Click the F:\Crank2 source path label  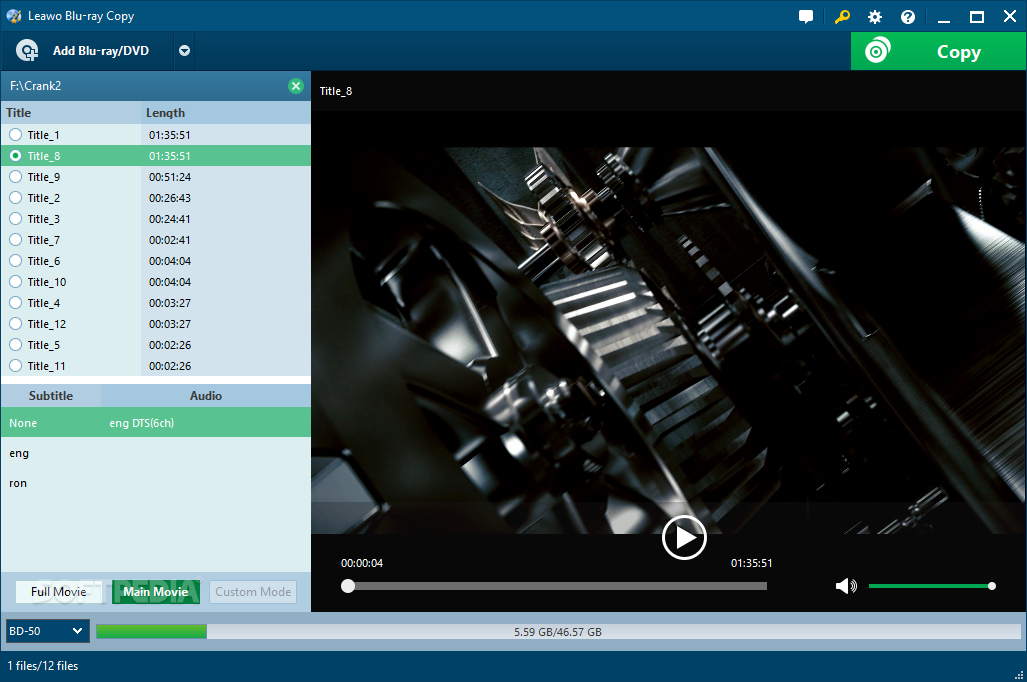pos(35,86)
